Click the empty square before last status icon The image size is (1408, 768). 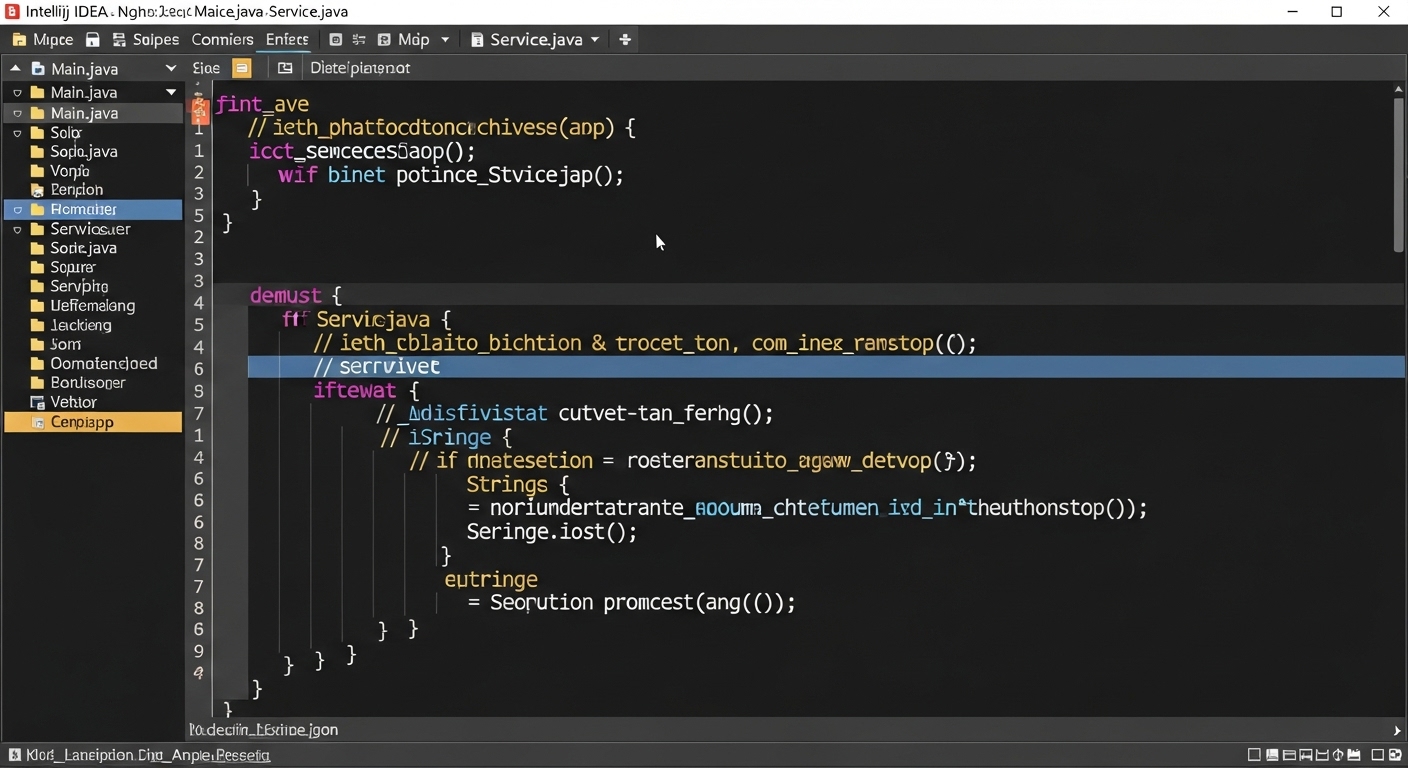click(x=1377, y=755)
